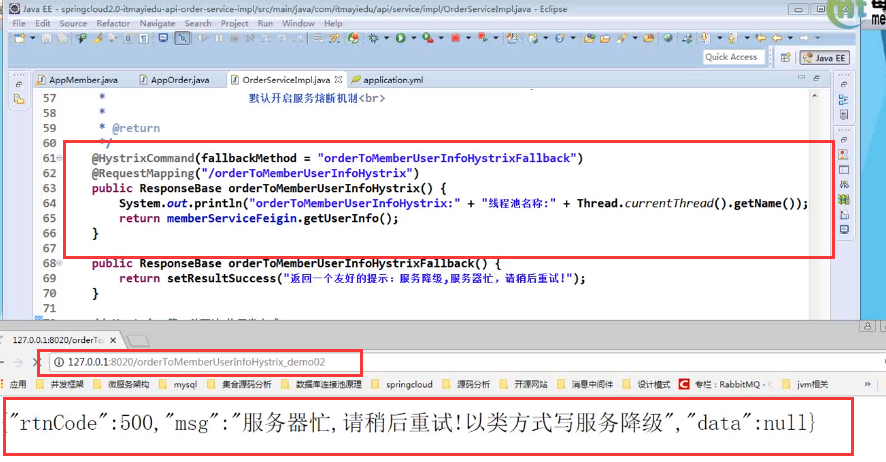This screenshot has height=462, width=886.
Task: Open the Debug configurations dropdown arrow
Action: point(386,38)
